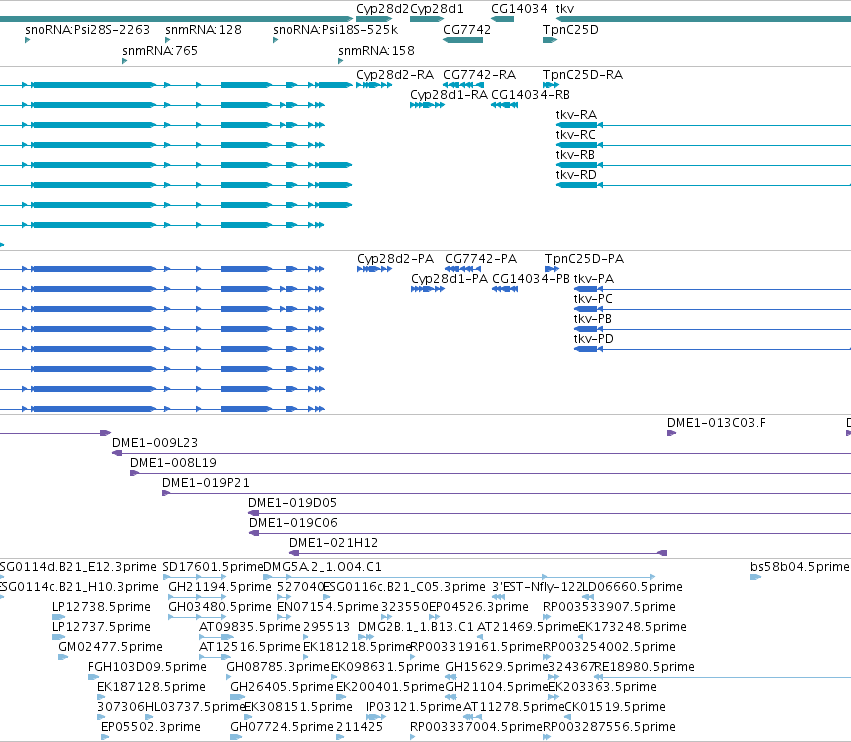Click the GH08785.3prime EST label
Viewport: 851px width, 742px height.
[278, 667]
